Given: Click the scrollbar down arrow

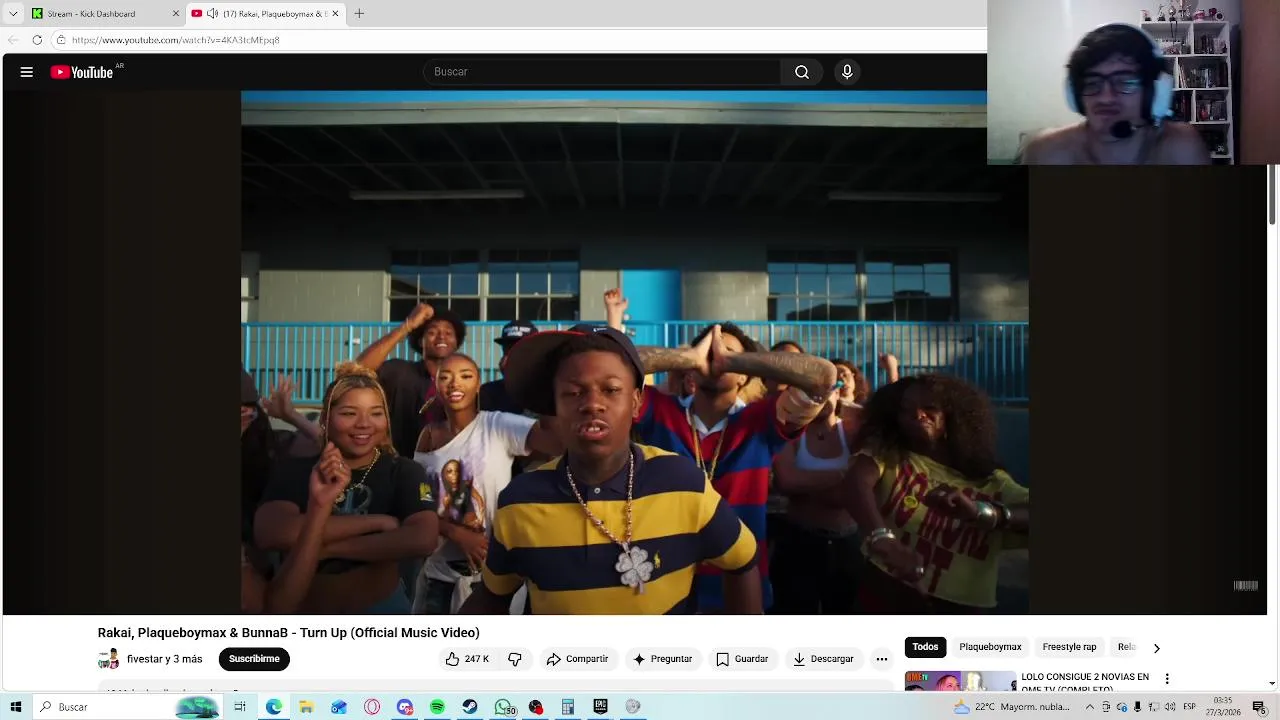Looking at the screenshot, I should point(1272,684).
